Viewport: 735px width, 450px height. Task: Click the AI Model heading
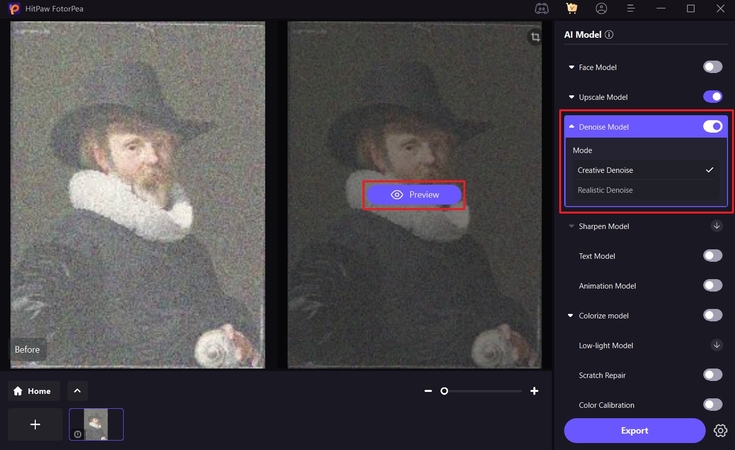583,35
